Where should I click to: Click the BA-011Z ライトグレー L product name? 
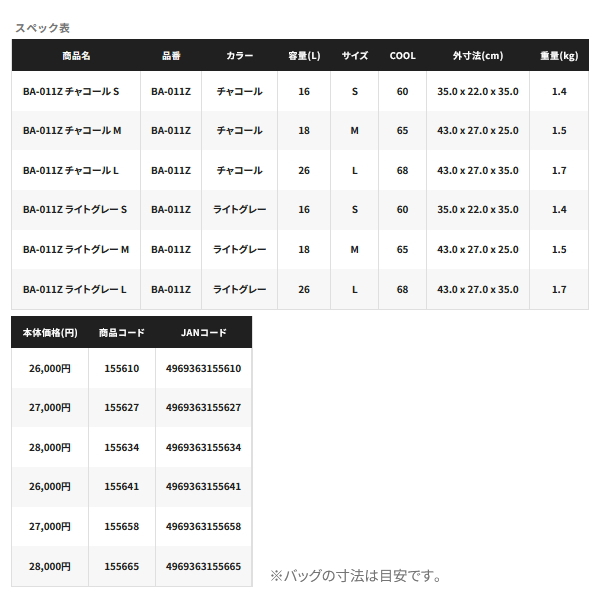[74, 290]
